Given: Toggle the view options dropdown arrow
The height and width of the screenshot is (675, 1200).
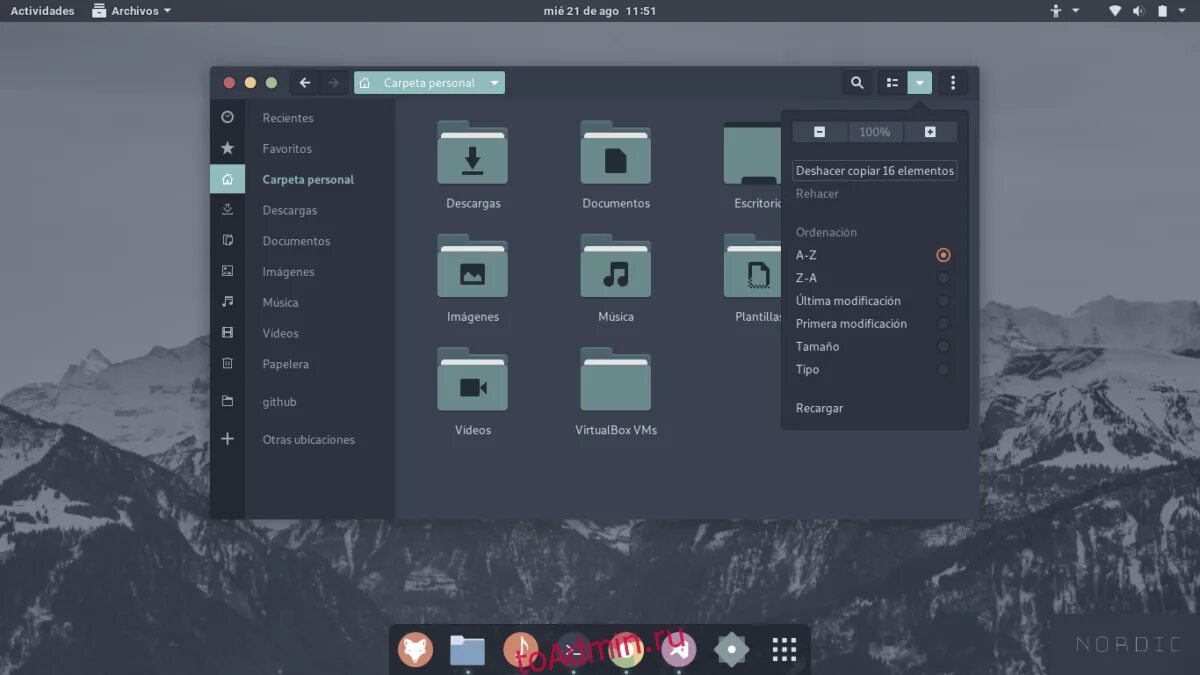Looking at the screenshot, I should [x=919, y=83].
